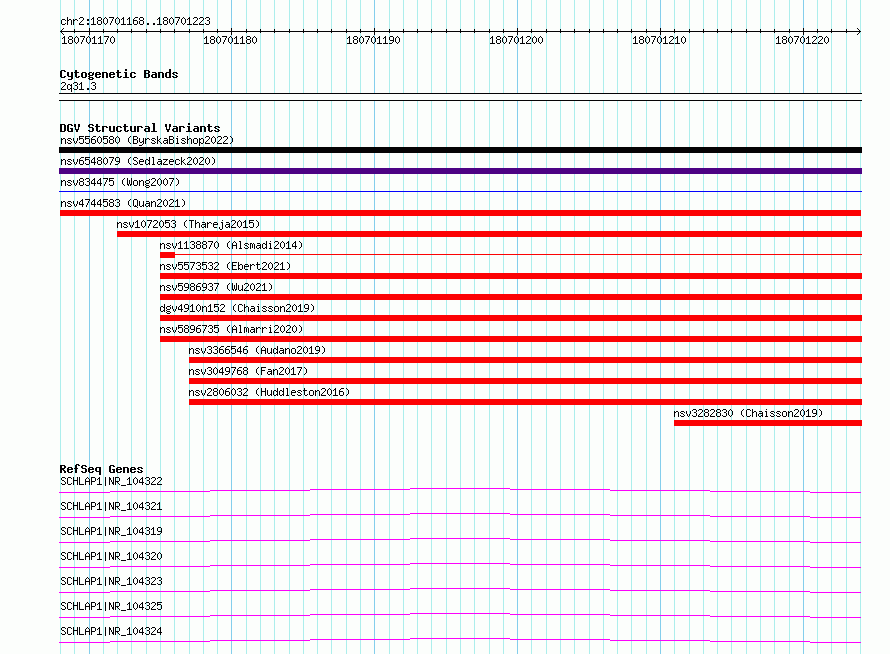Select the short red bar under nsv3282830
This screenshot has width=890, height=654.
tap(768, 423)
